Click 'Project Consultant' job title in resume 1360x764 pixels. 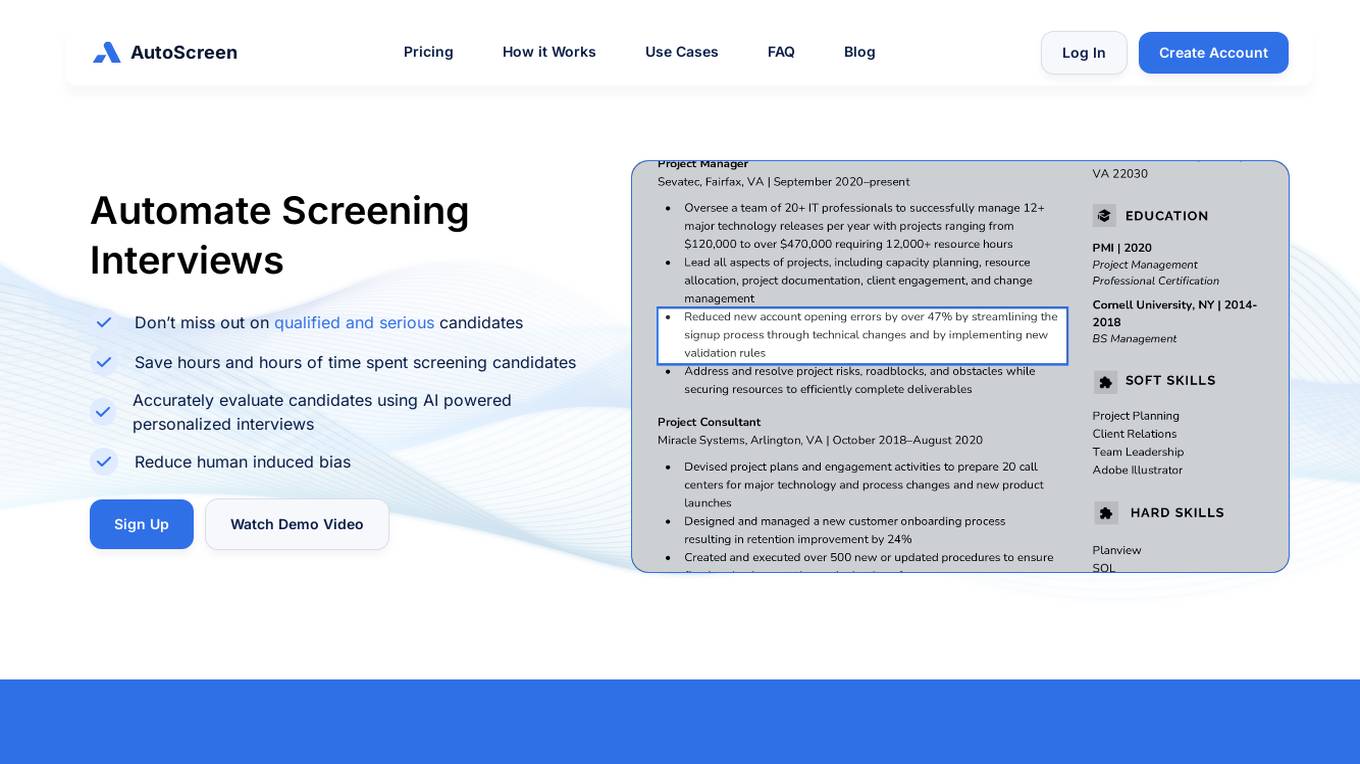point(709,422)
